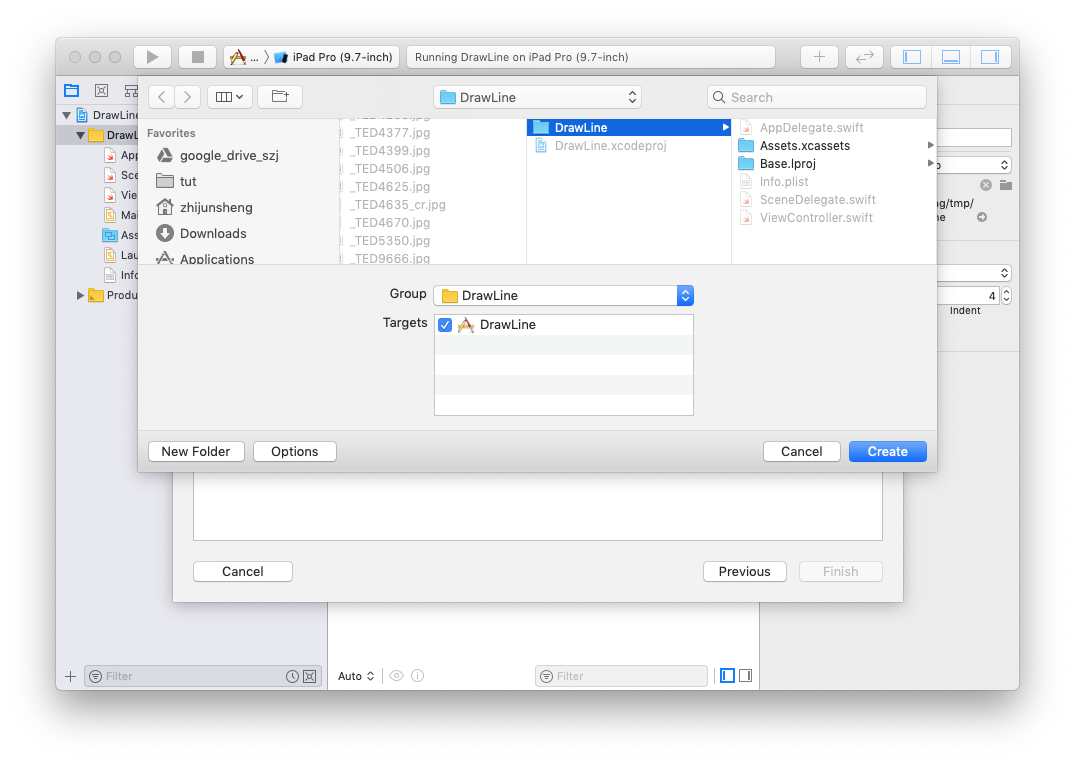Cancel the template sheet behind
This screenshot has width=1075, height=764.
243,571
